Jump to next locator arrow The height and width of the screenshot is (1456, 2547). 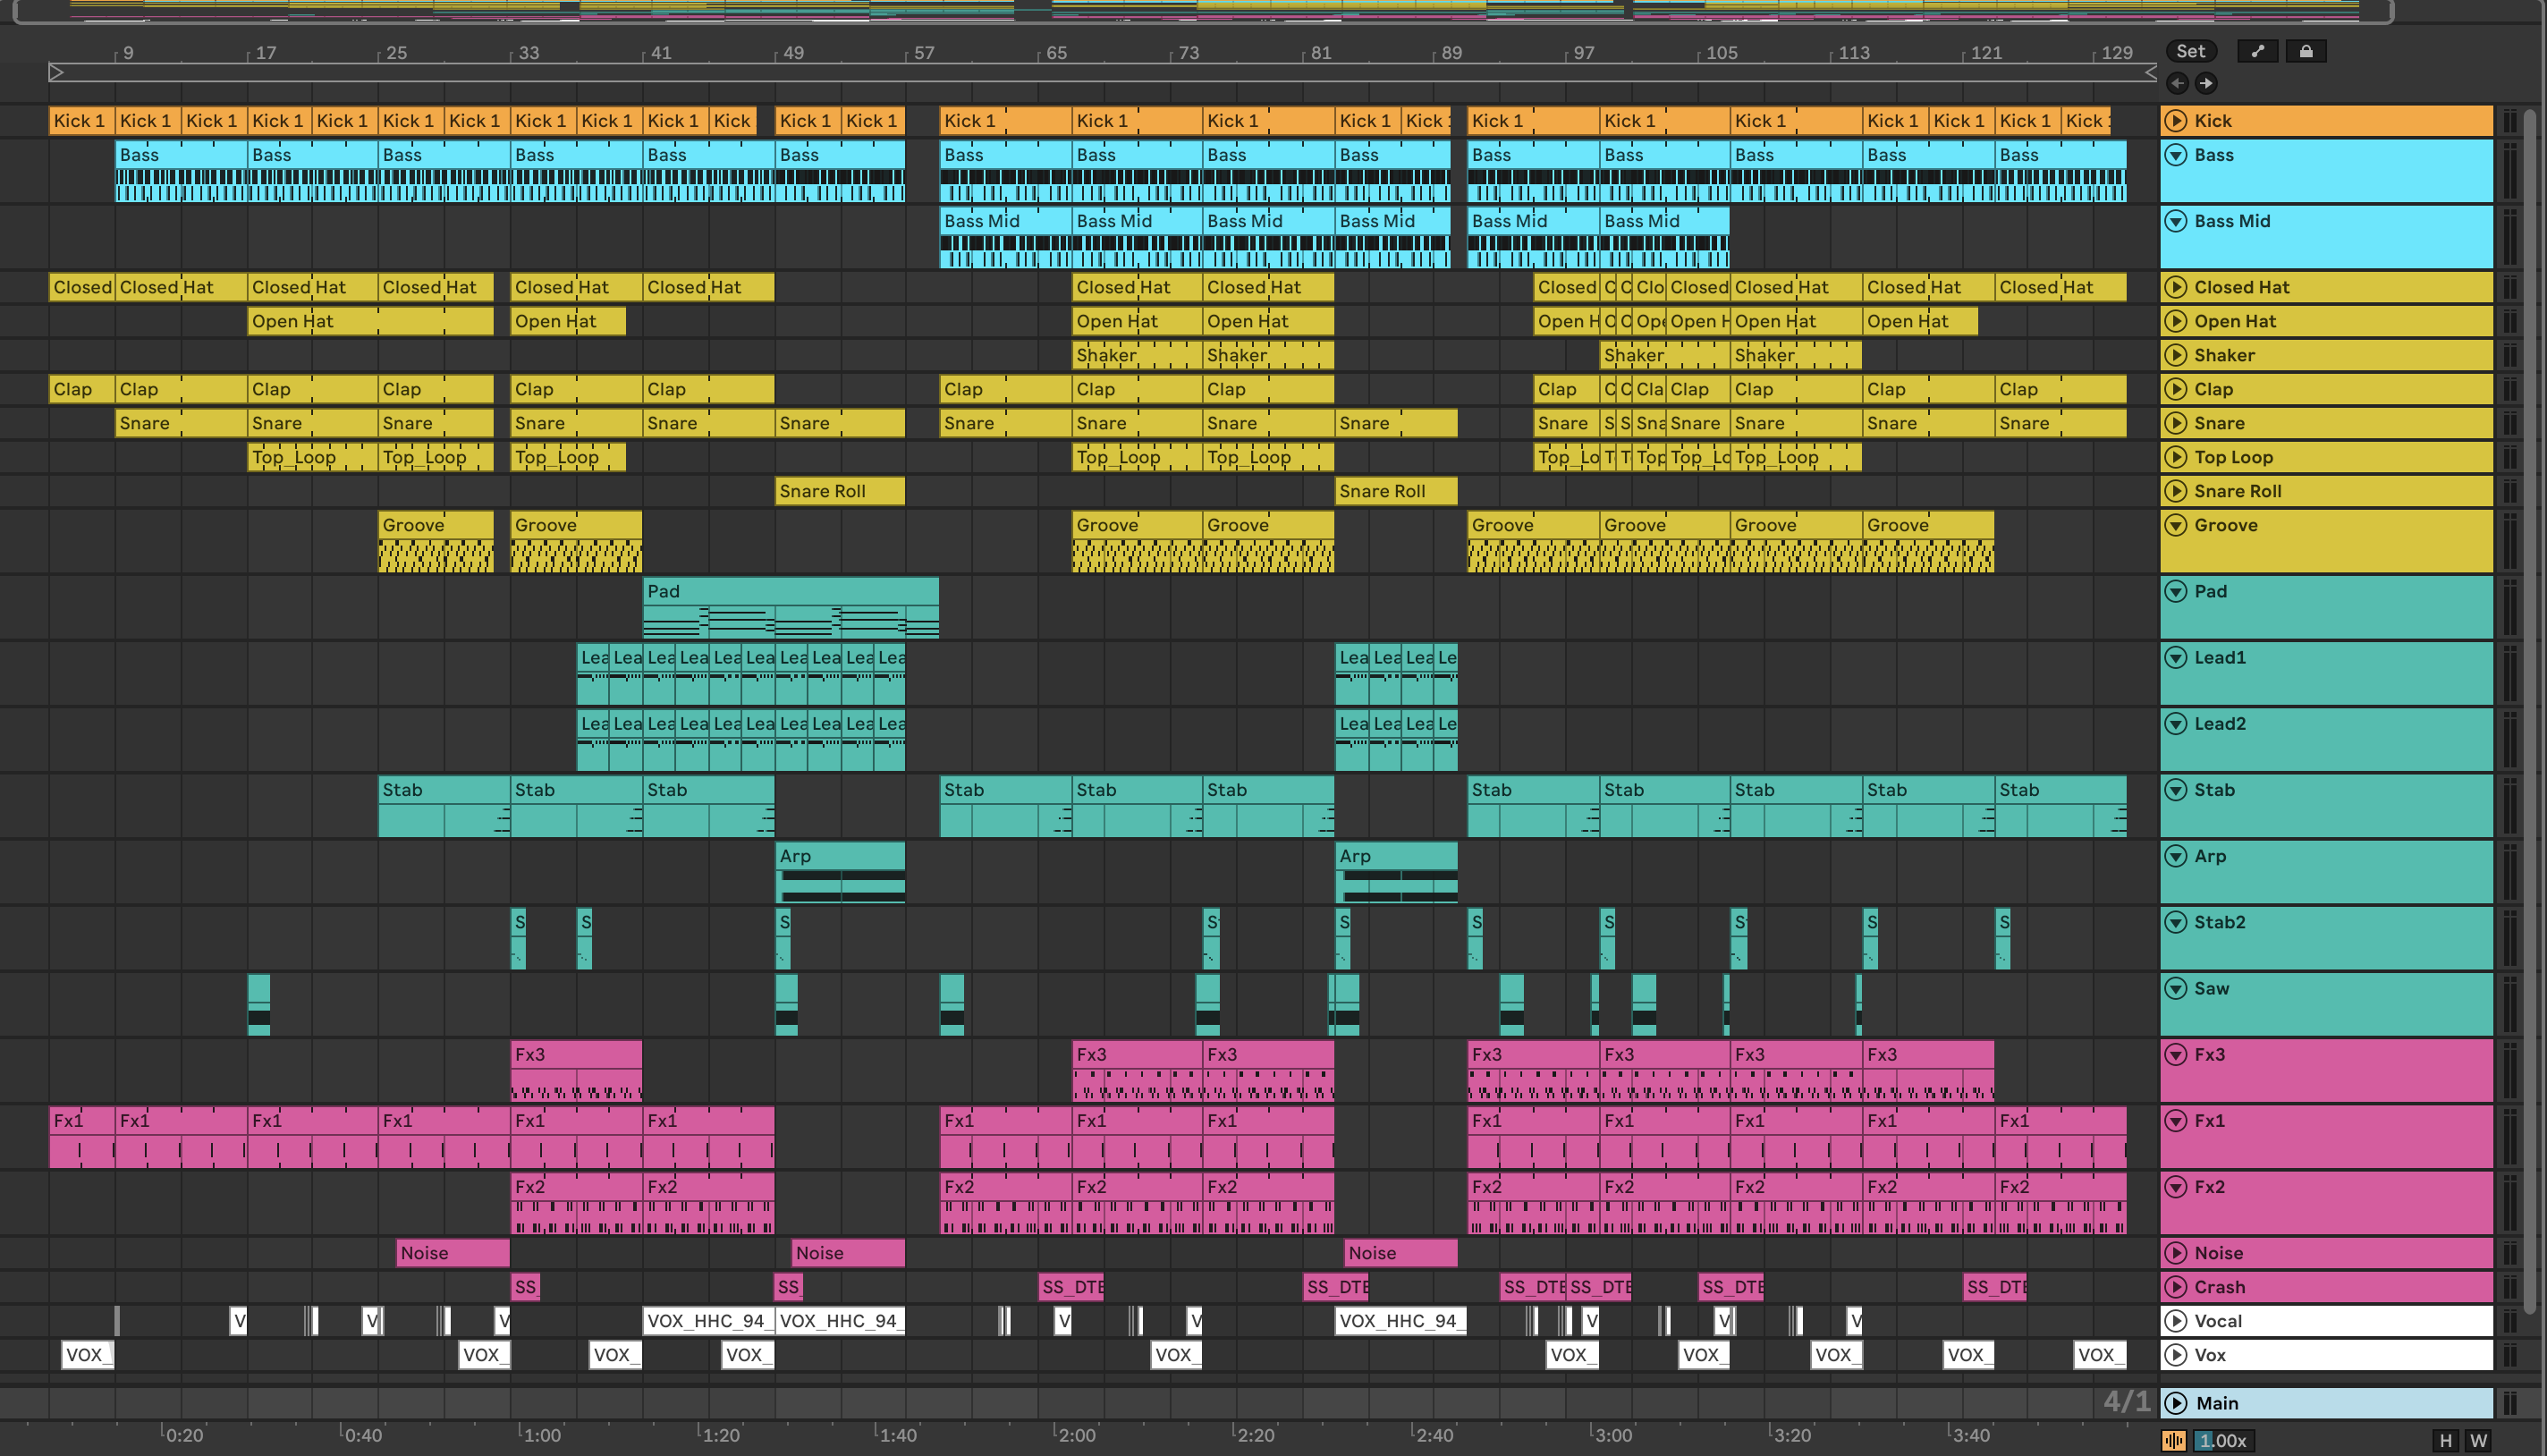click(2205, 83)
